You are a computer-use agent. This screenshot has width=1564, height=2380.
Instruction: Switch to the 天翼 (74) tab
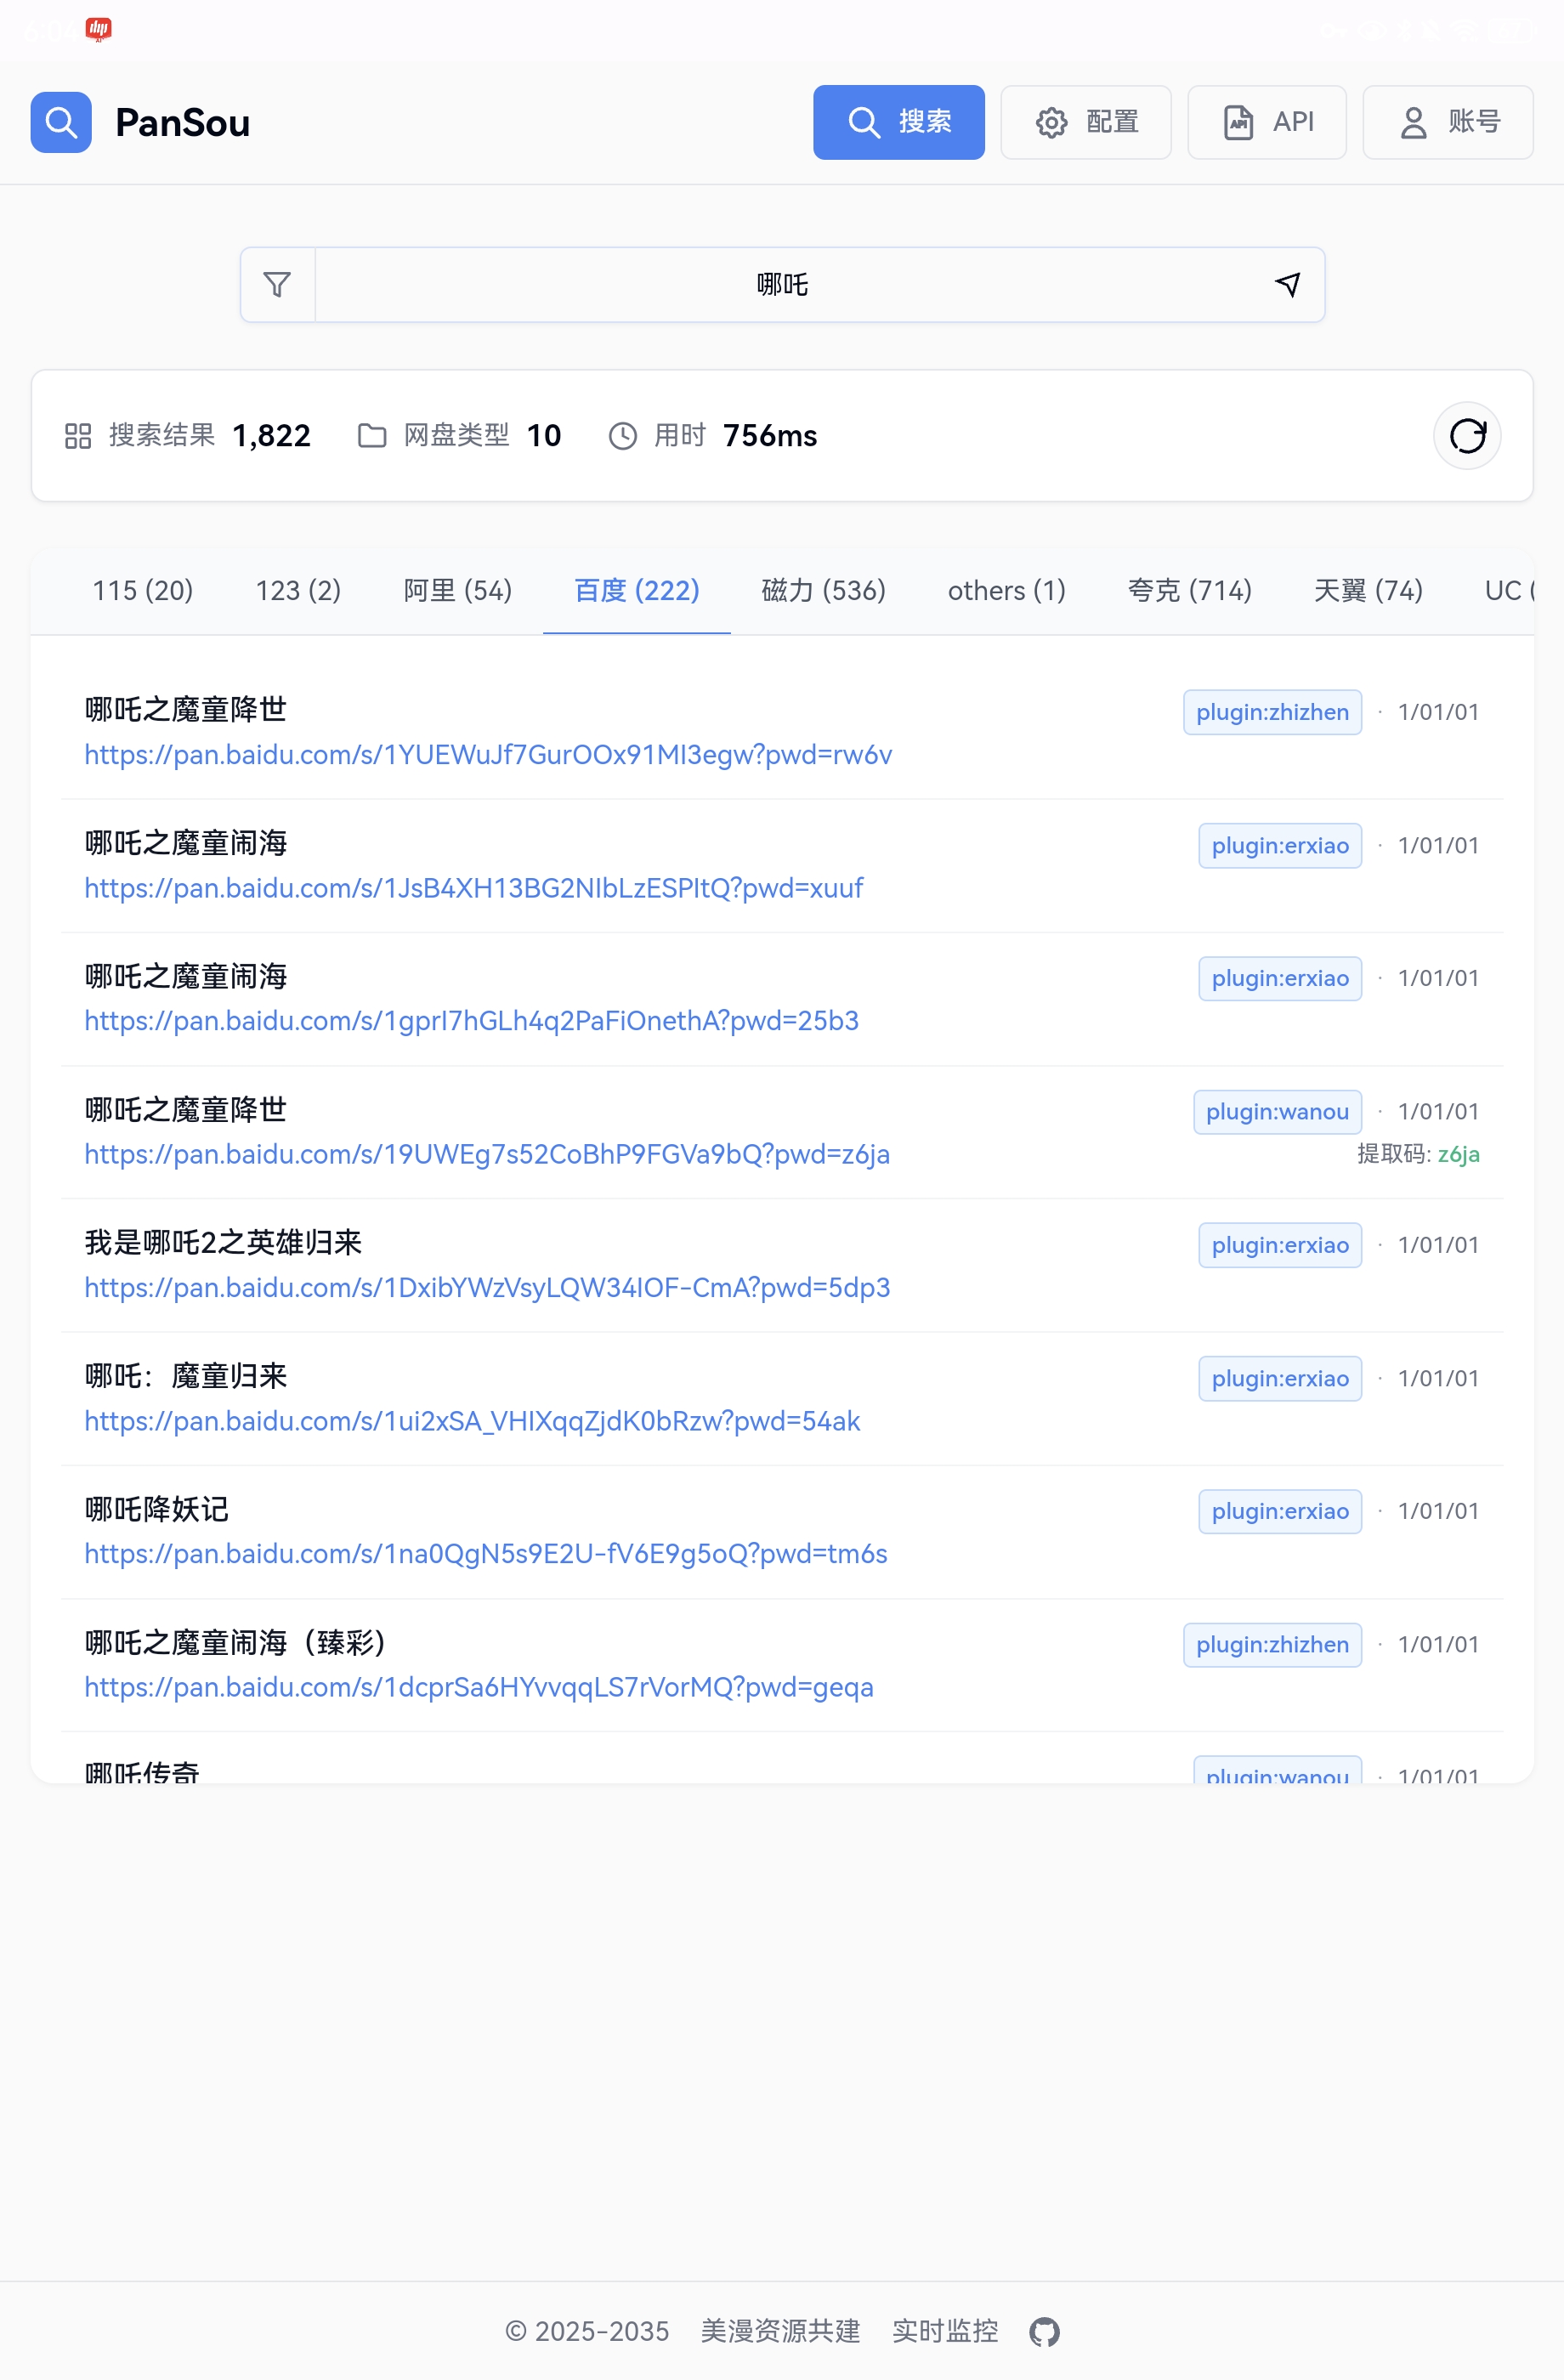pos(1367,591)
